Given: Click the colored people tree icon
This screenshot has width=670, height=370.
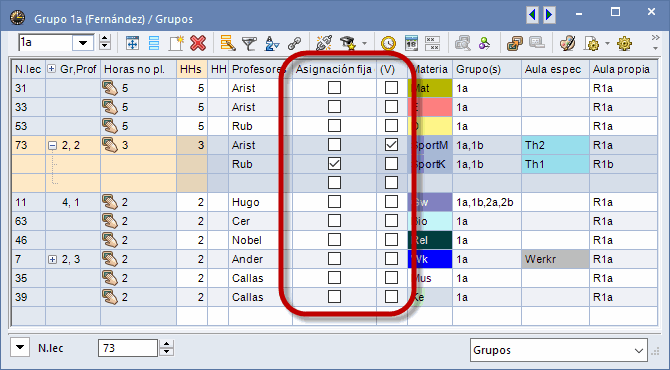Looking at the screenshot, I should tap(484, 43).
